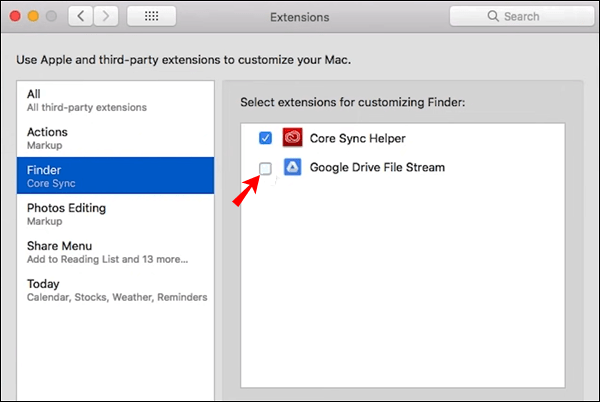Enable the Google Drive File Stream checkbox
The width and height of the screenshot is (600, 402).
(x=265, y=168)
